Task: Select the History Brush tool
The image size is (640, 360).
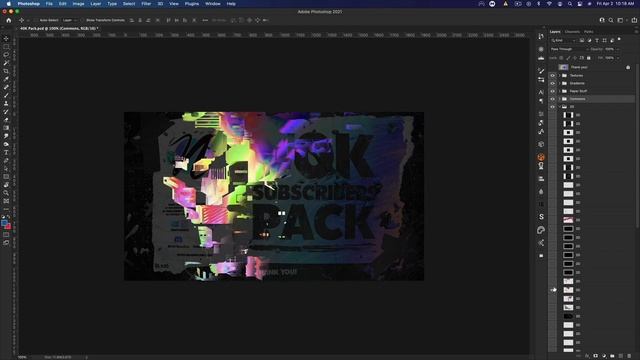Action: [x=6, y=112]
